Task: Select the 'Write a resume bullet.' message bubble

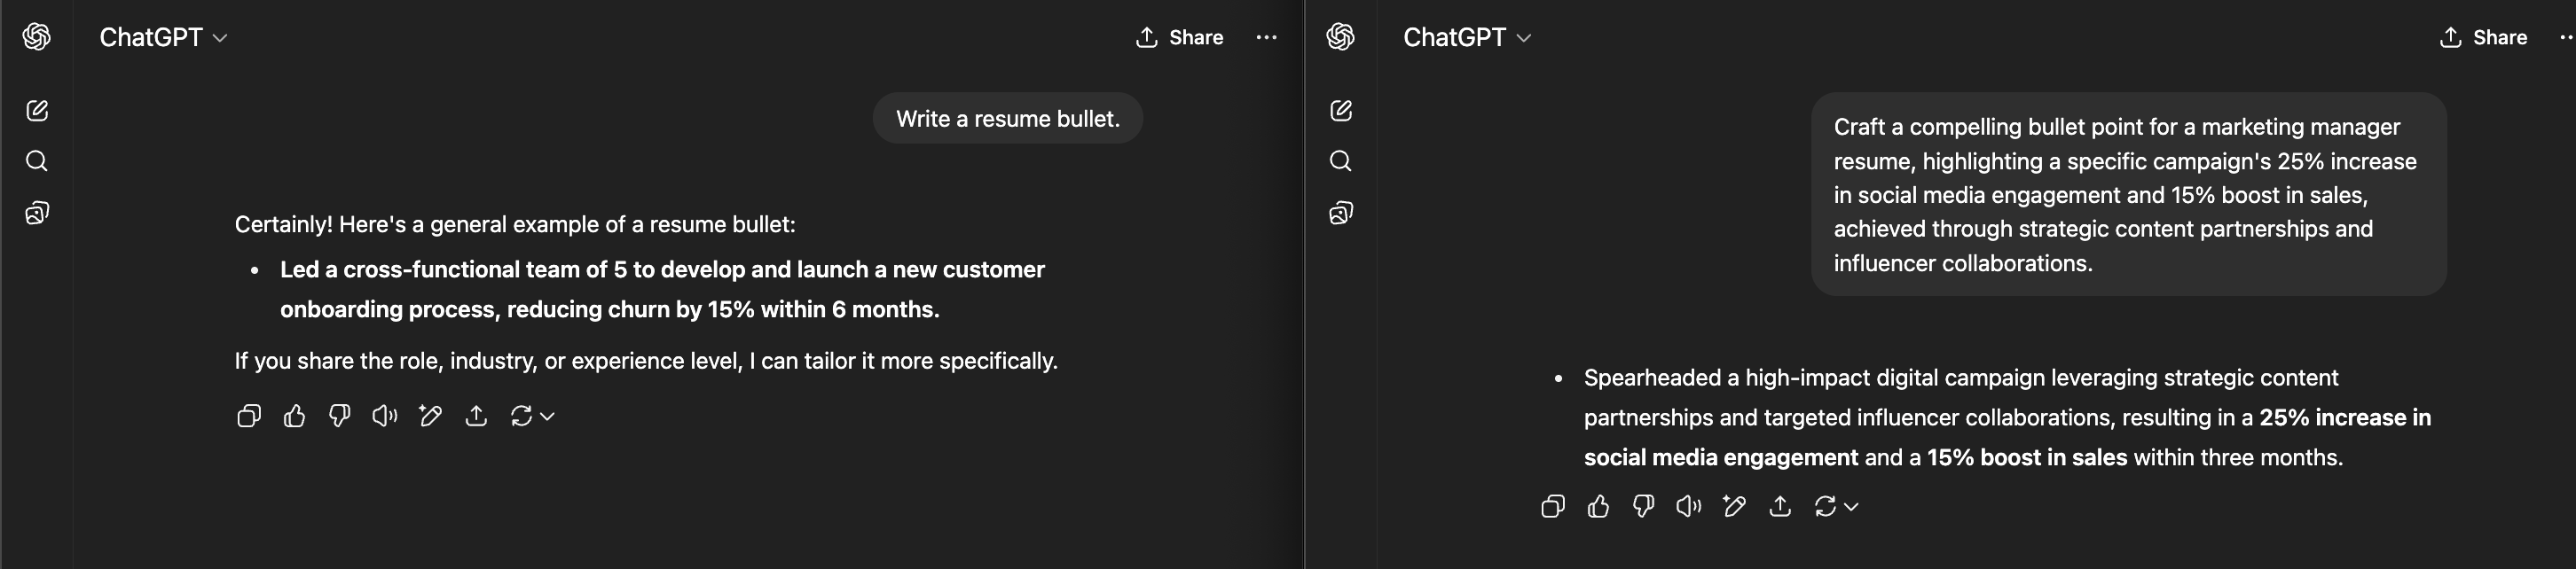Action: [x=1008, y=119]
